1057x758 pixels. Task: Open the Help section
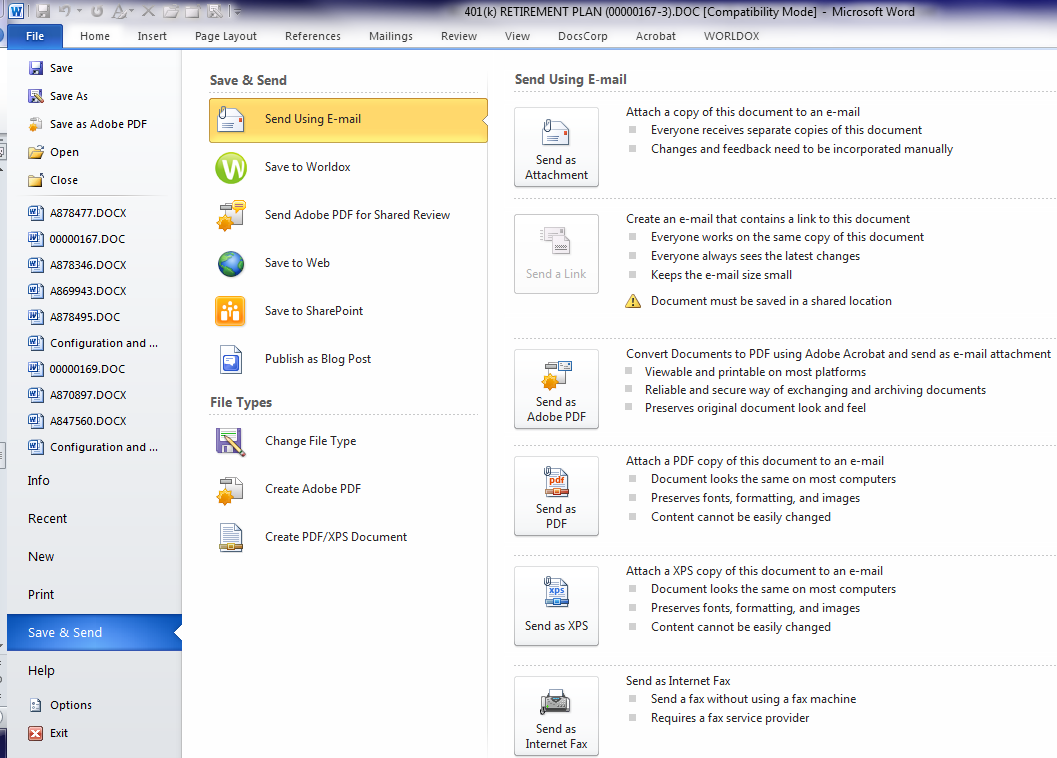tap(41, 670)
